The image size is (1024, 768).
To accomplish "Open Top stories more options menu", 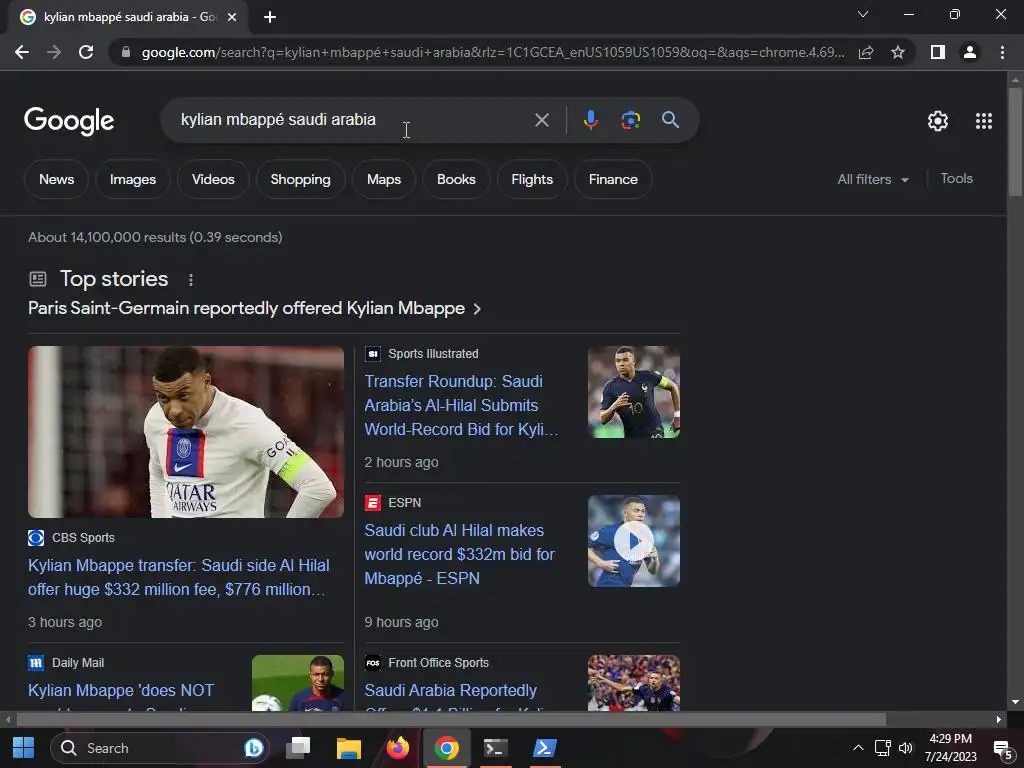I will 191,280.
